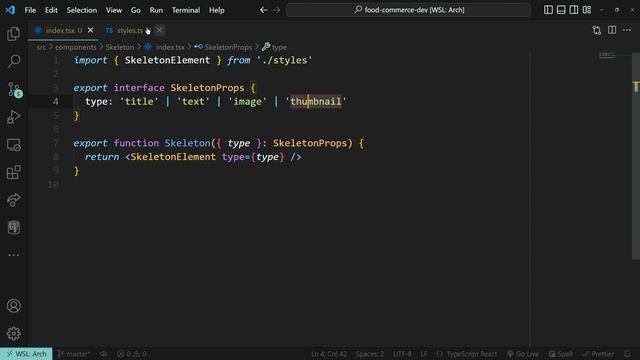Expand the Skeleton folder breadcrumb
640x360 pixels.
(x=120, y=47)
